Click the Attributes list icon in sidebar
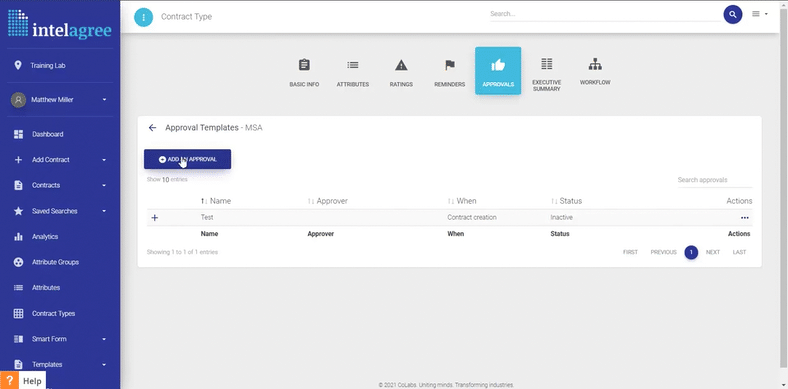The height and width of the screenshot is (389, 788). tap(18, 288)
